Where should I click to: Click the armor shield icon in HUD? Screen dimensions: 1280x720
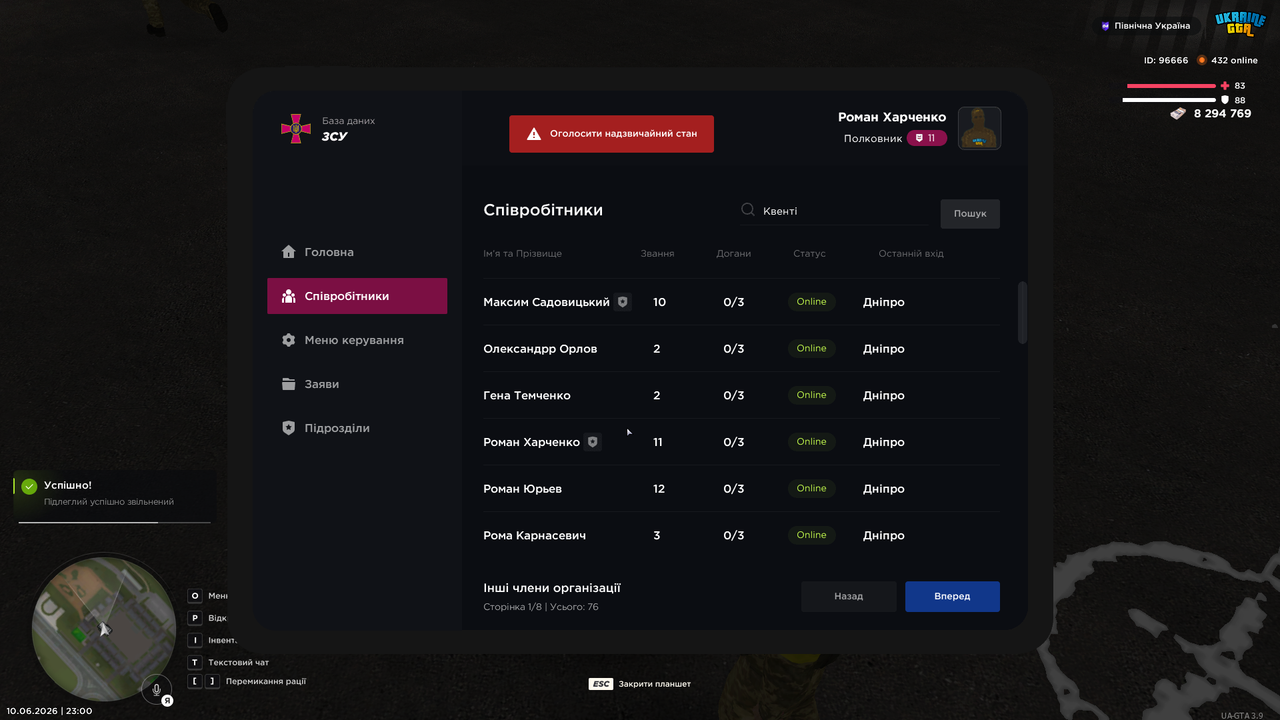[1225, 100]
